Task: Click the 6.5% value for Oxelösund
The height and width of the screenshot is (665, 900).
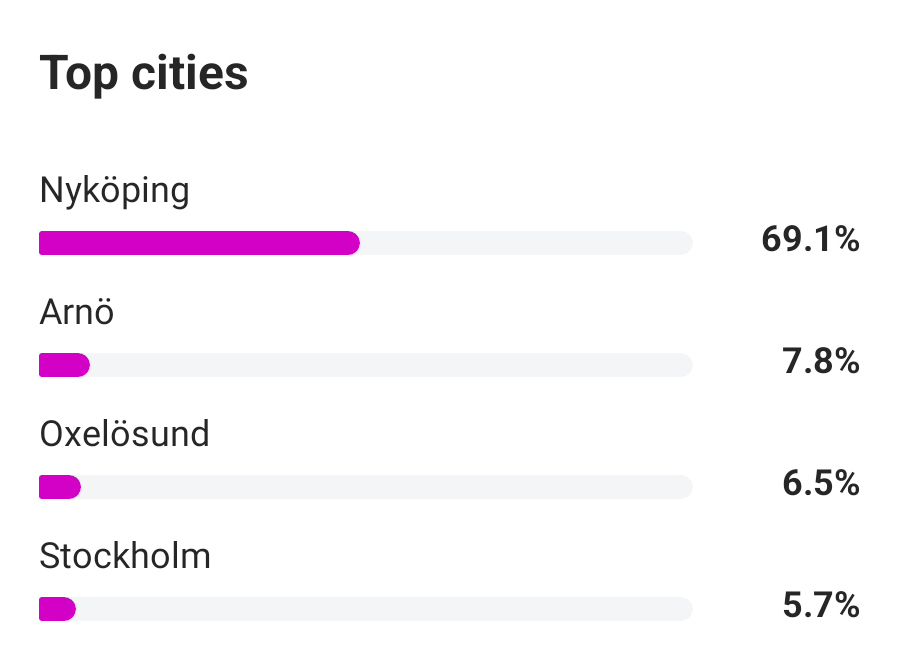Action: [x=821, y=484]
